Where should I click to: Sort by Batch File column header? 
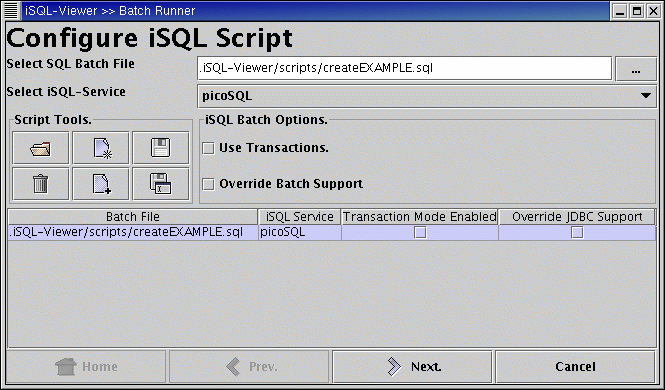pyautogui.click(x=133, y=217)
